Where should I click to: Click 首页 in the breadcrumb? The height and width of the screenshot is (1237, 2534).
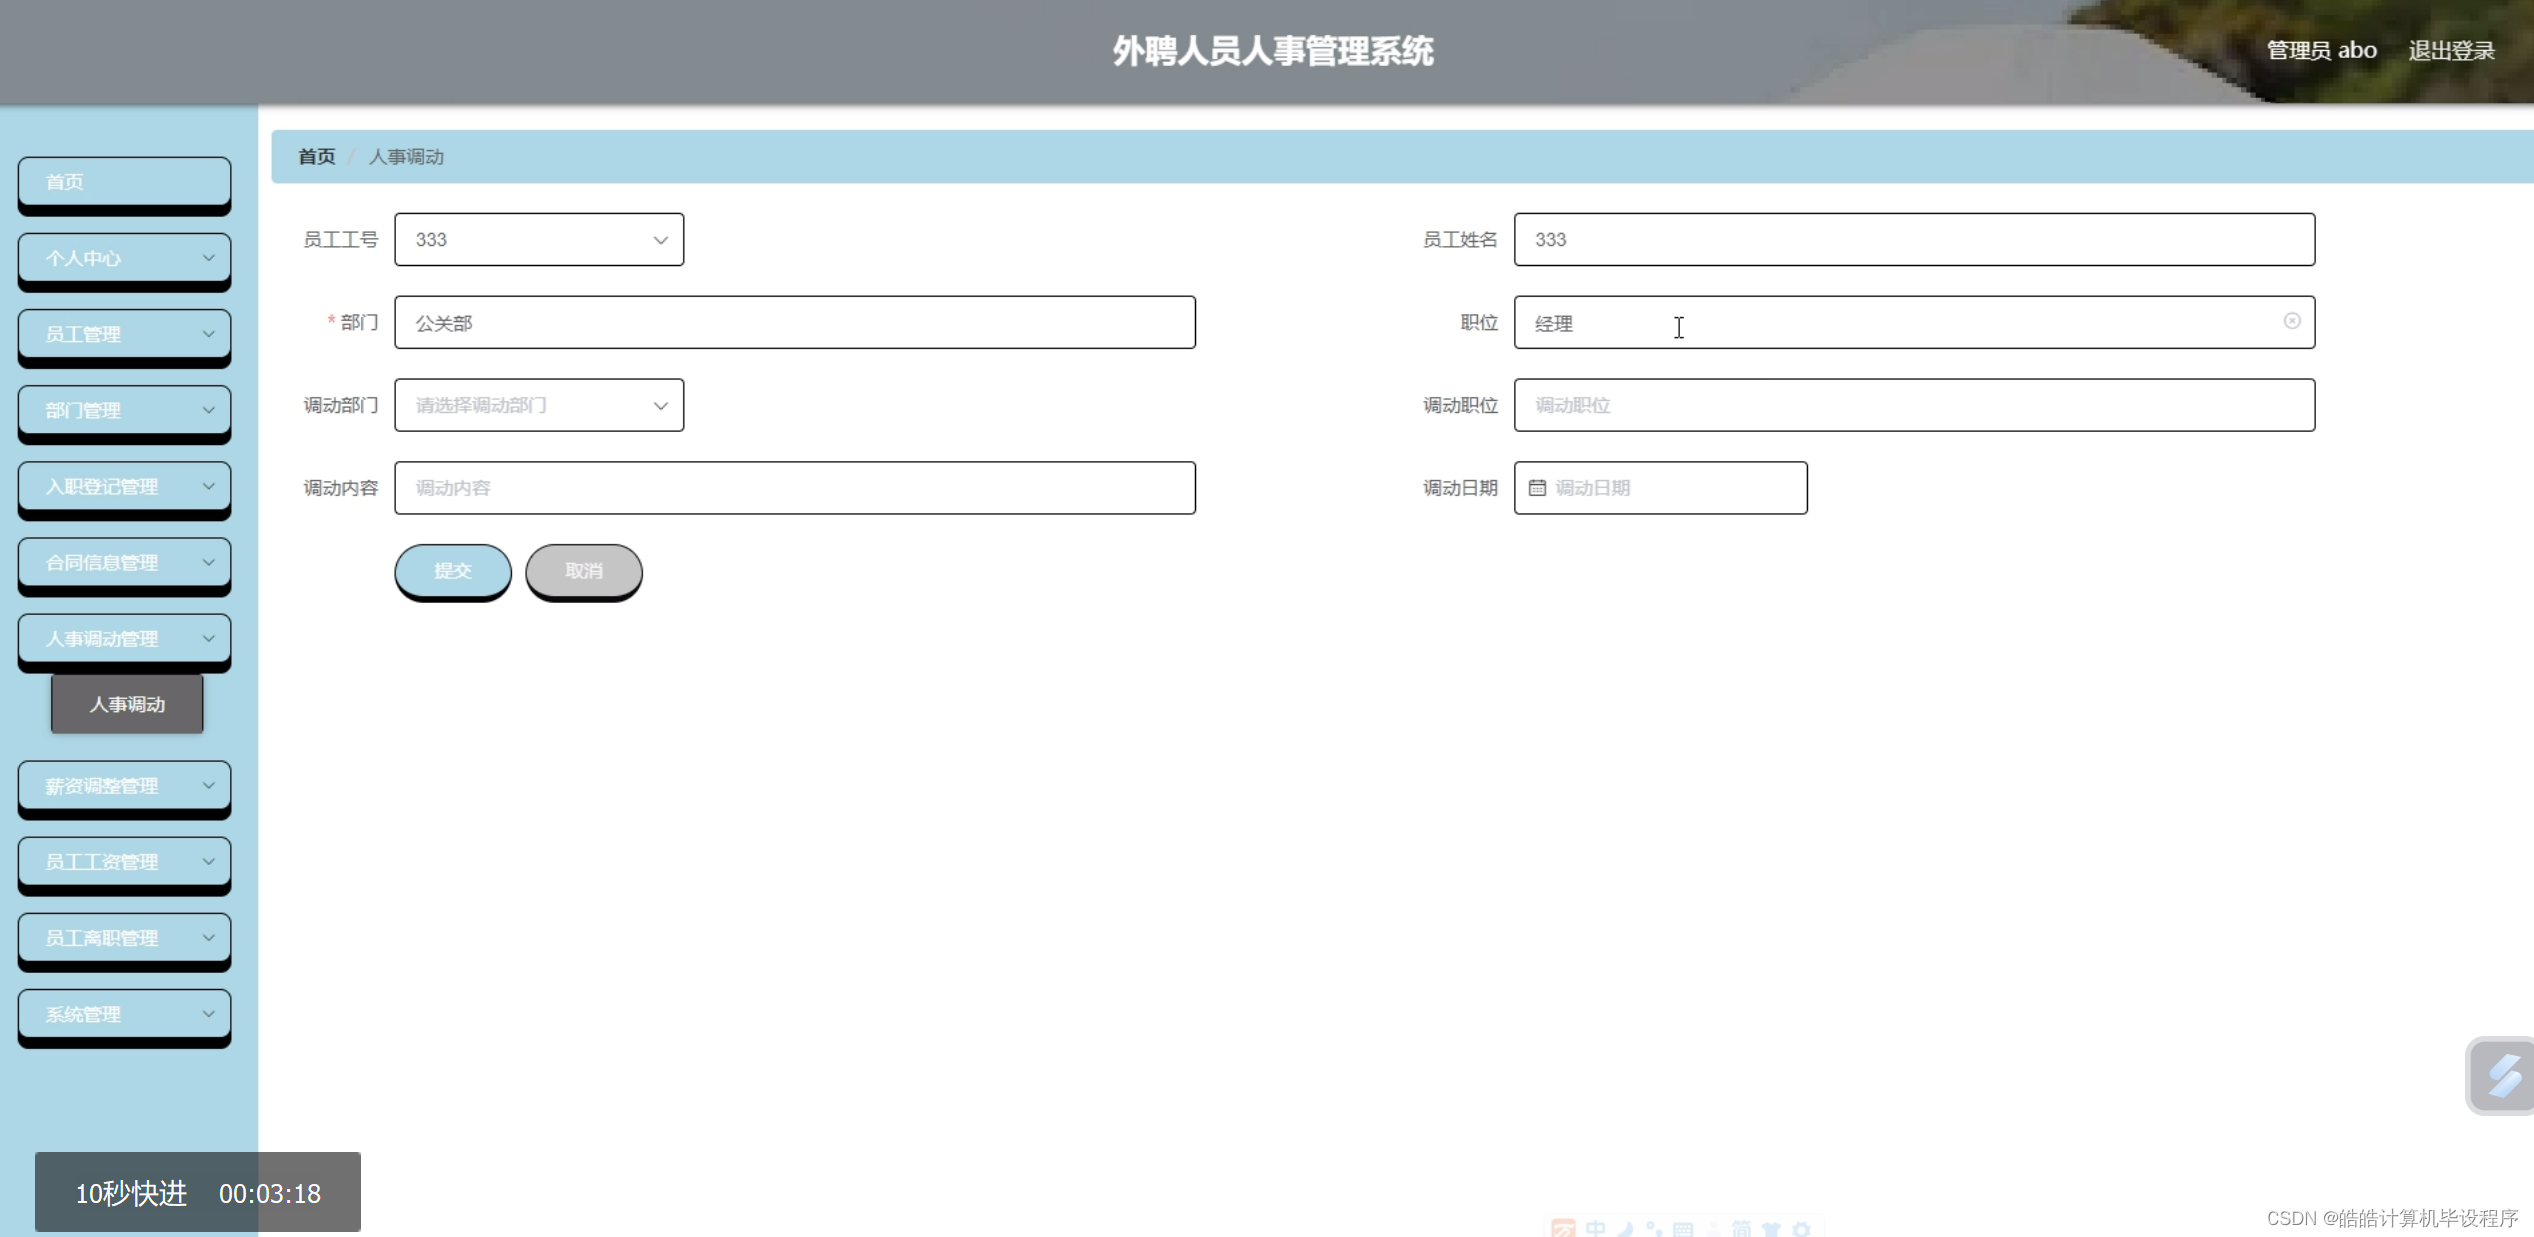click(317, 157)
